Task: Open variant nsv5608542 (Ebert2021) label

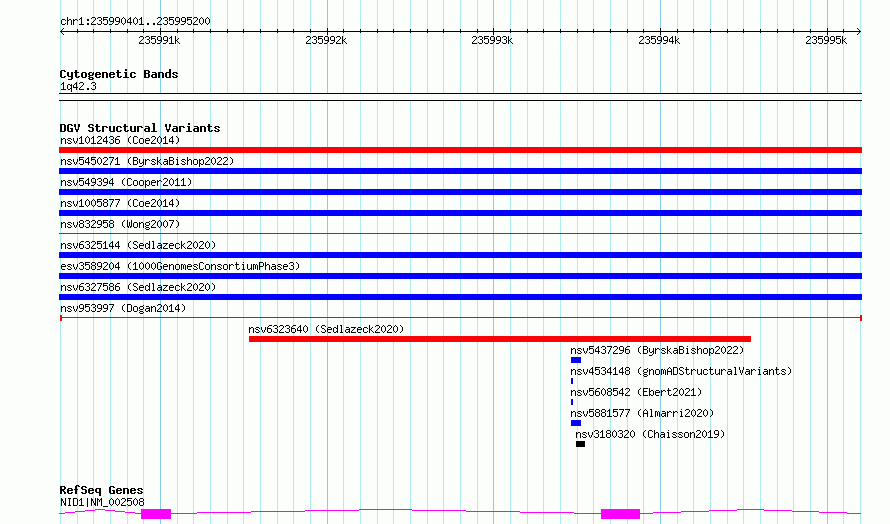Action: 636,392
